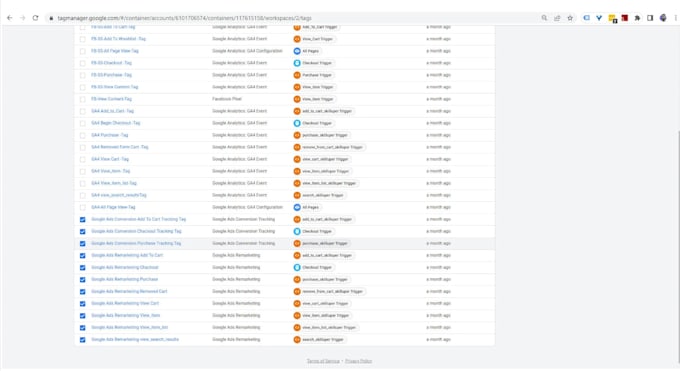Click the yellow extension icon with badge
Viewport: 680px width, 371px height.
612,18
